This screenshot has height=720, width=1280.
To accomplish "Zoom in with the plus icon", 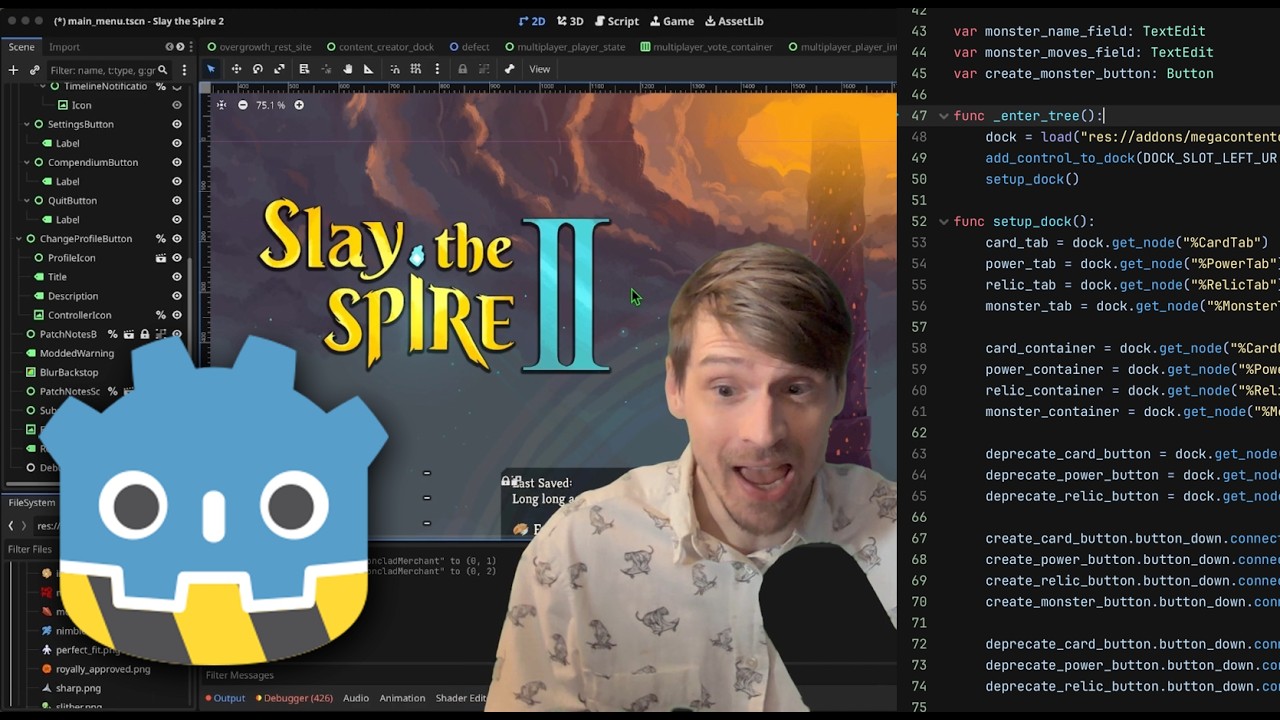I will tap(299, 105).
